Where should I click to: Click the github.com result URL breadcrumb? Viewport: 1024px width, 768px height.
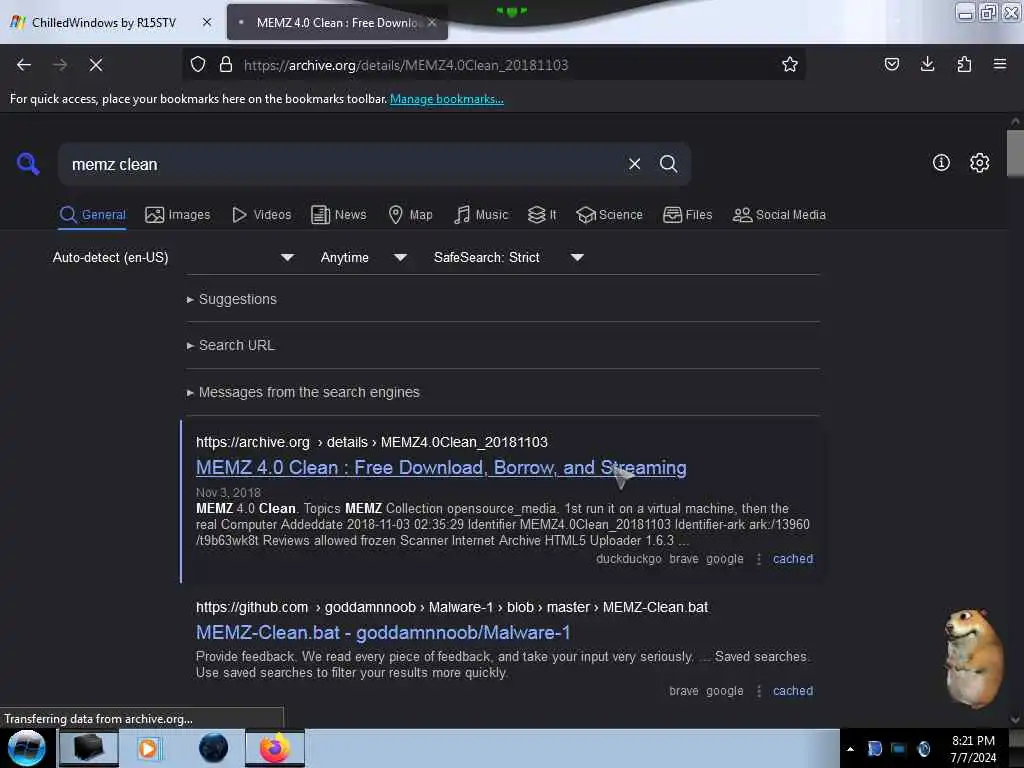point(452,607)
